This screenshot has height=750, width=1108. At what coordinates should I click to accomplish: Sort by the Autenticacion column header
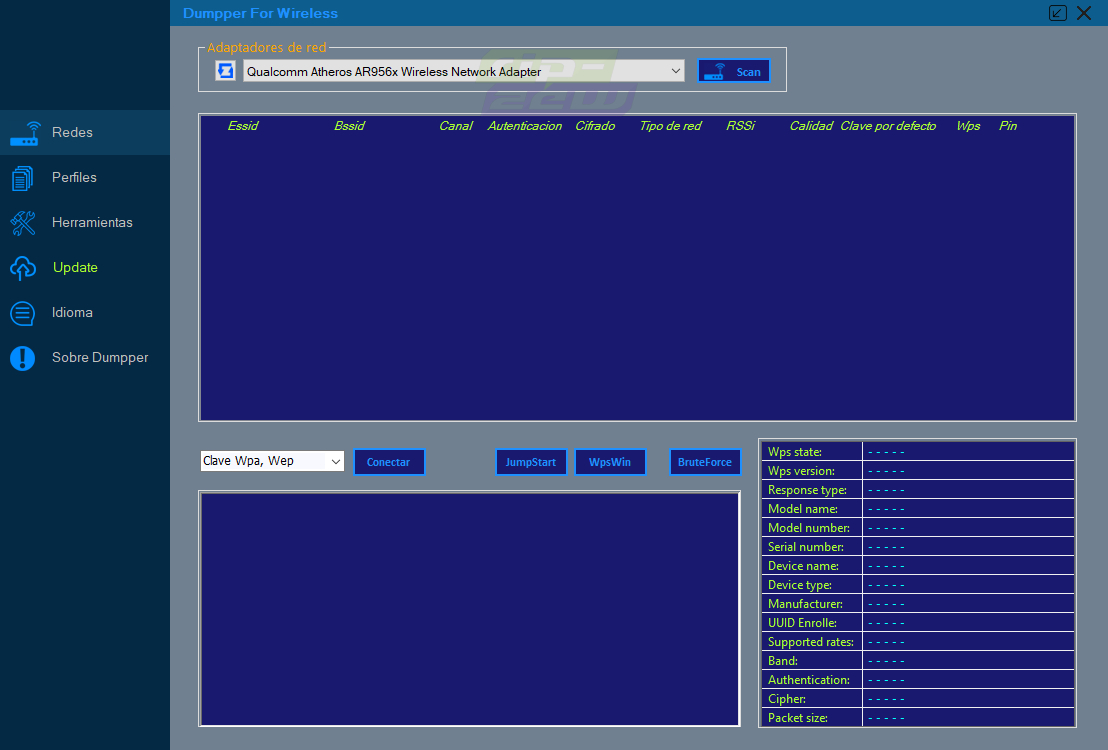[524, 126]
